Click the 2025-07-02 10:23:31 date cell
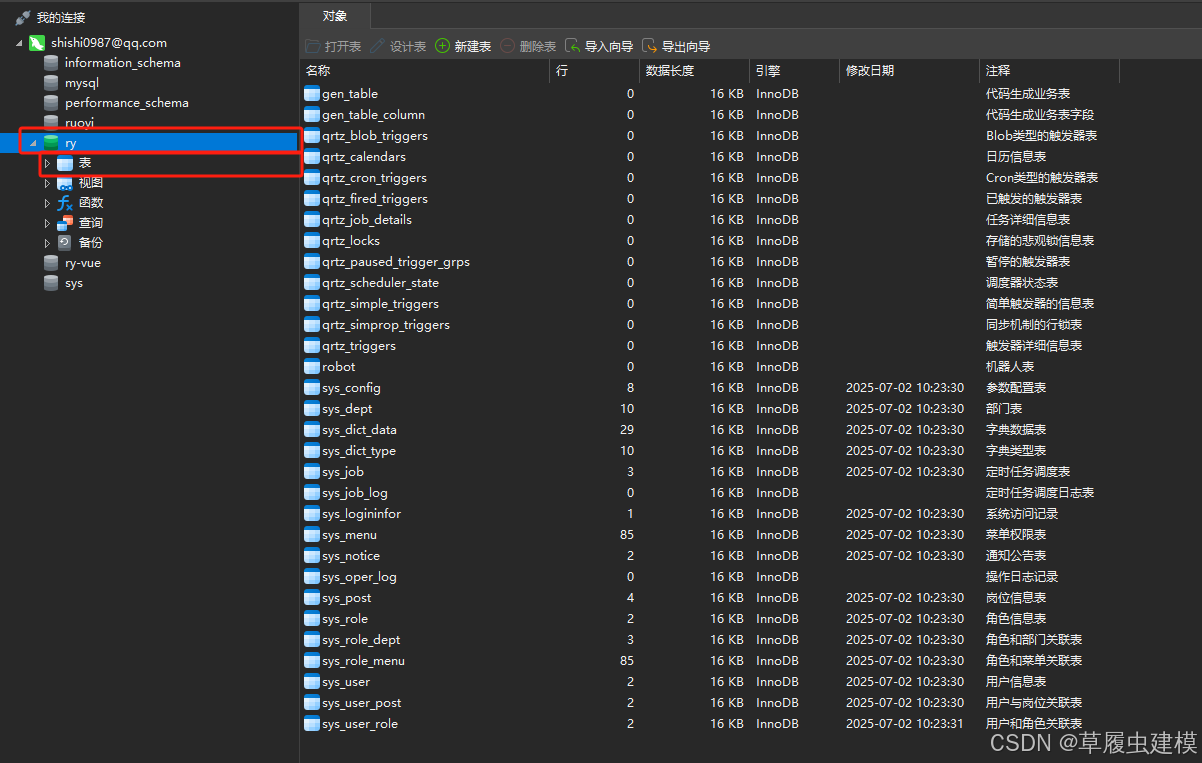 905,724
